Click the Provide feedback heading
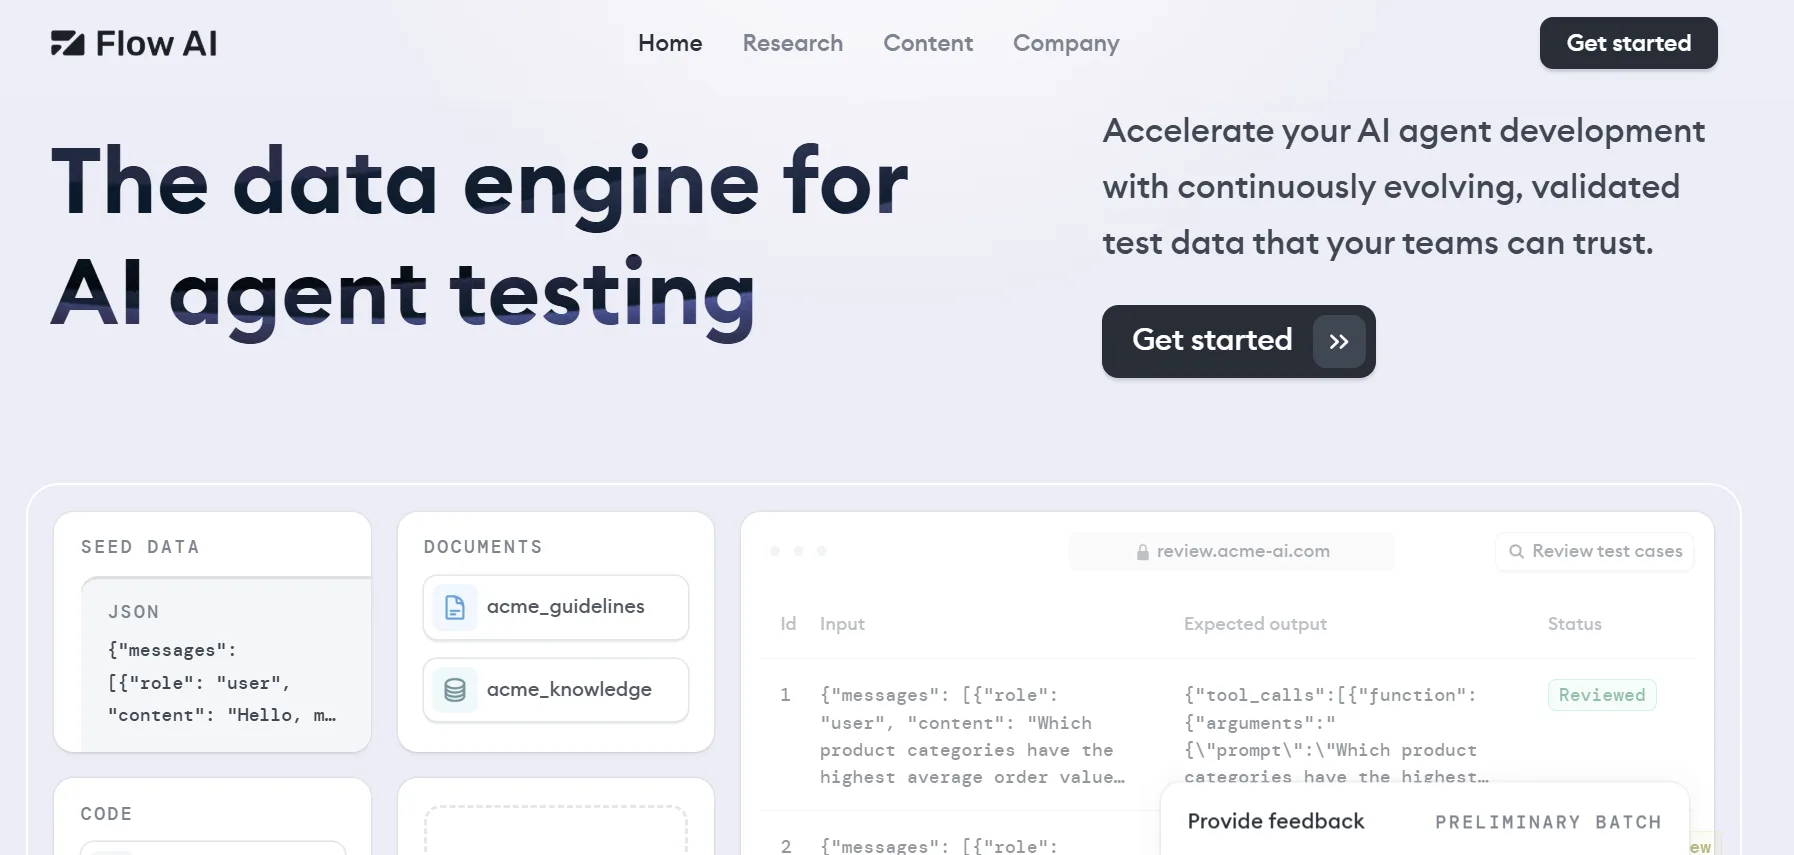 click(1276, 821)
